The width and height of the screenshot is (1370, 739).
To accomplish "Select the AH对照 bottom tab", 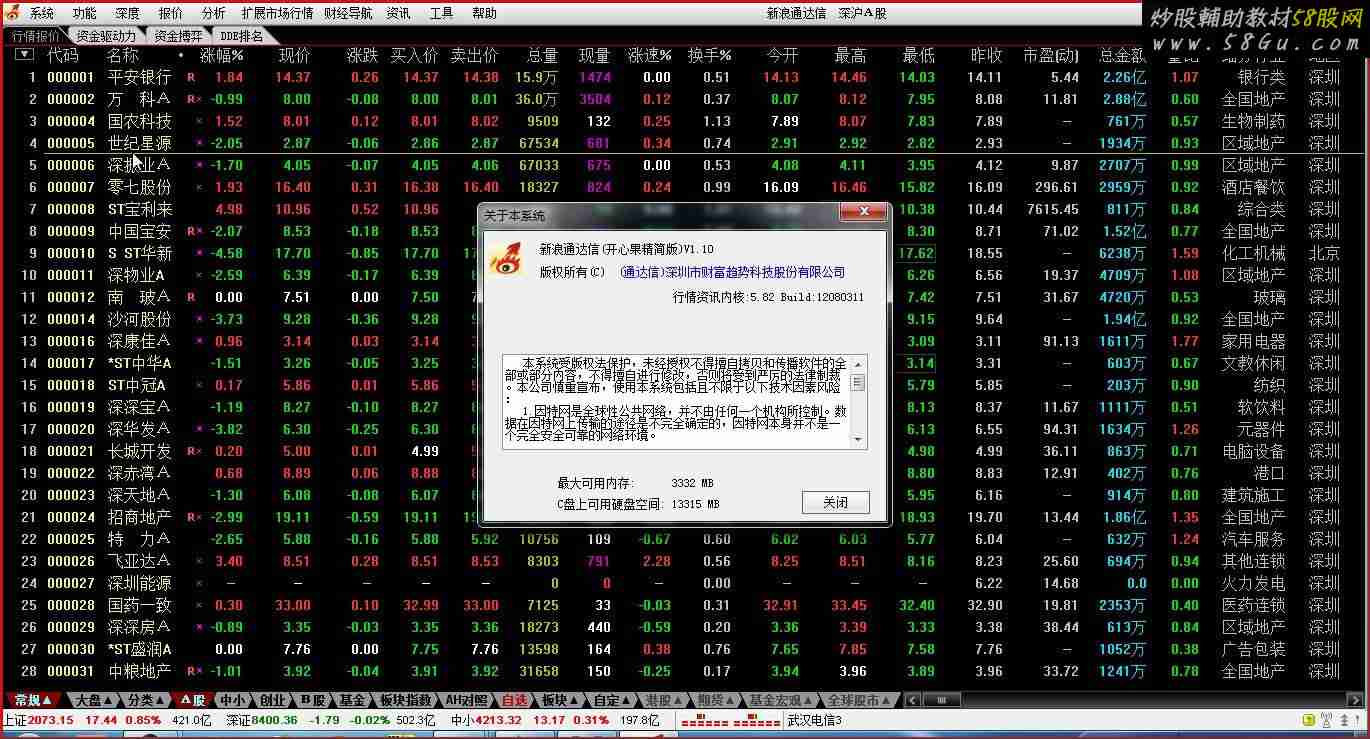I will [x=468, y=700].
